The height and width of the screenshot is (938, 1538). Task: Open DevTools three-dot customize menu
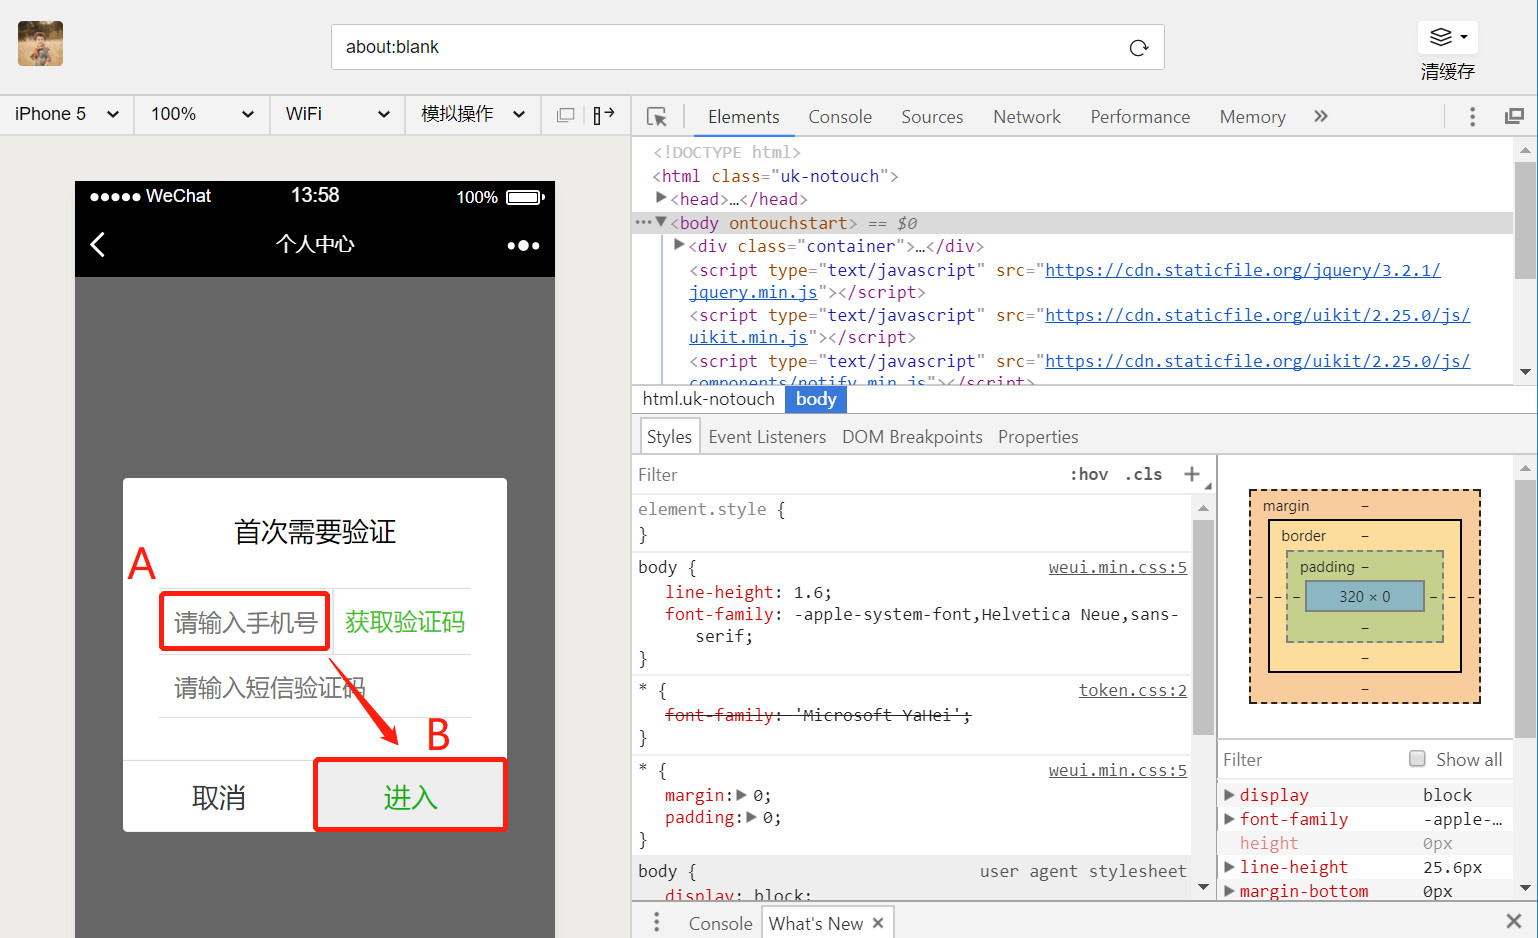[1472, 117]
